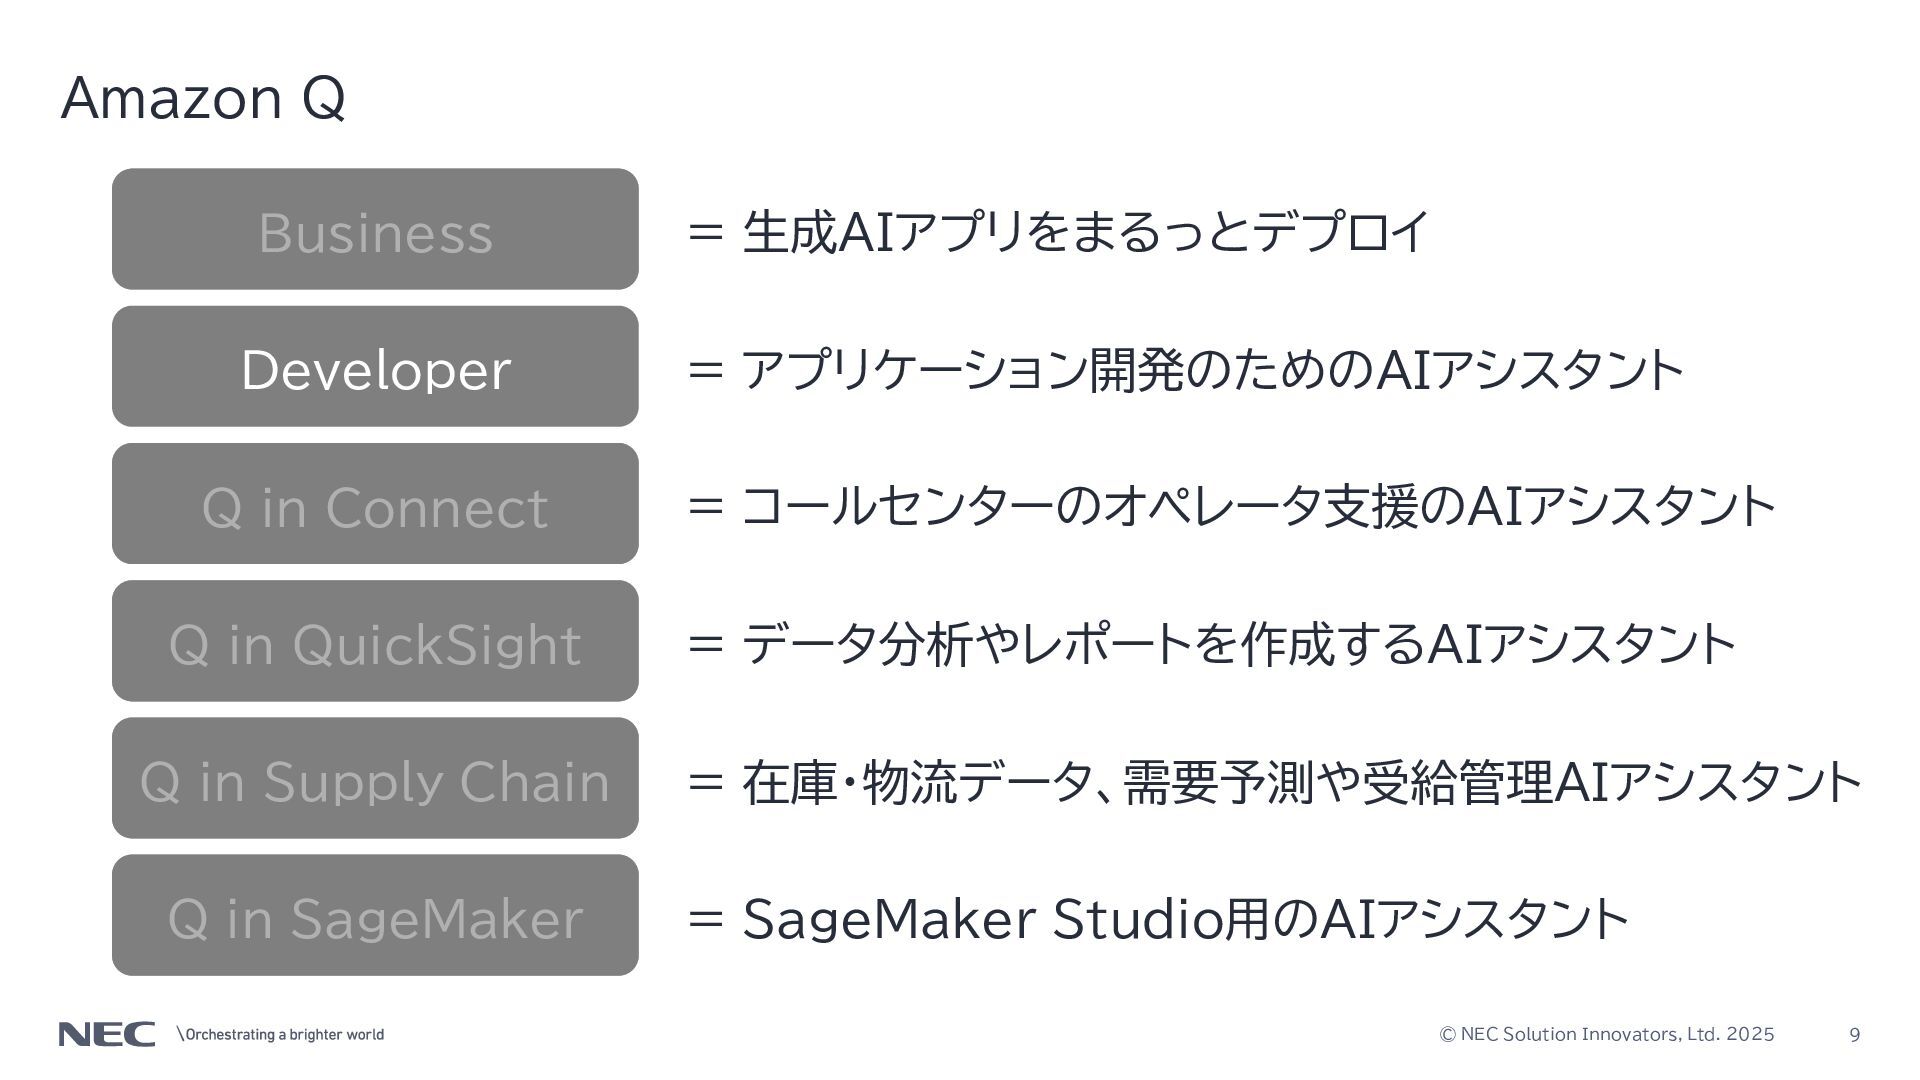Click the アプリケーション開発のためのAIアシスタント text
The image size is (1920, 1080).
1213,369
